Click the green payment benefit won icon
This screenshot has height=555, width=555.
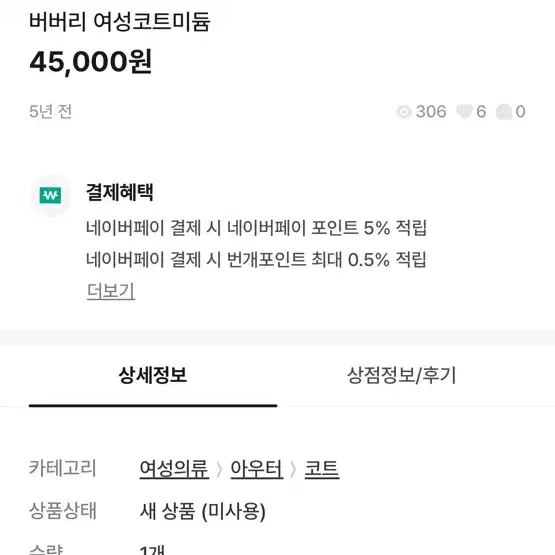point(50,195)
